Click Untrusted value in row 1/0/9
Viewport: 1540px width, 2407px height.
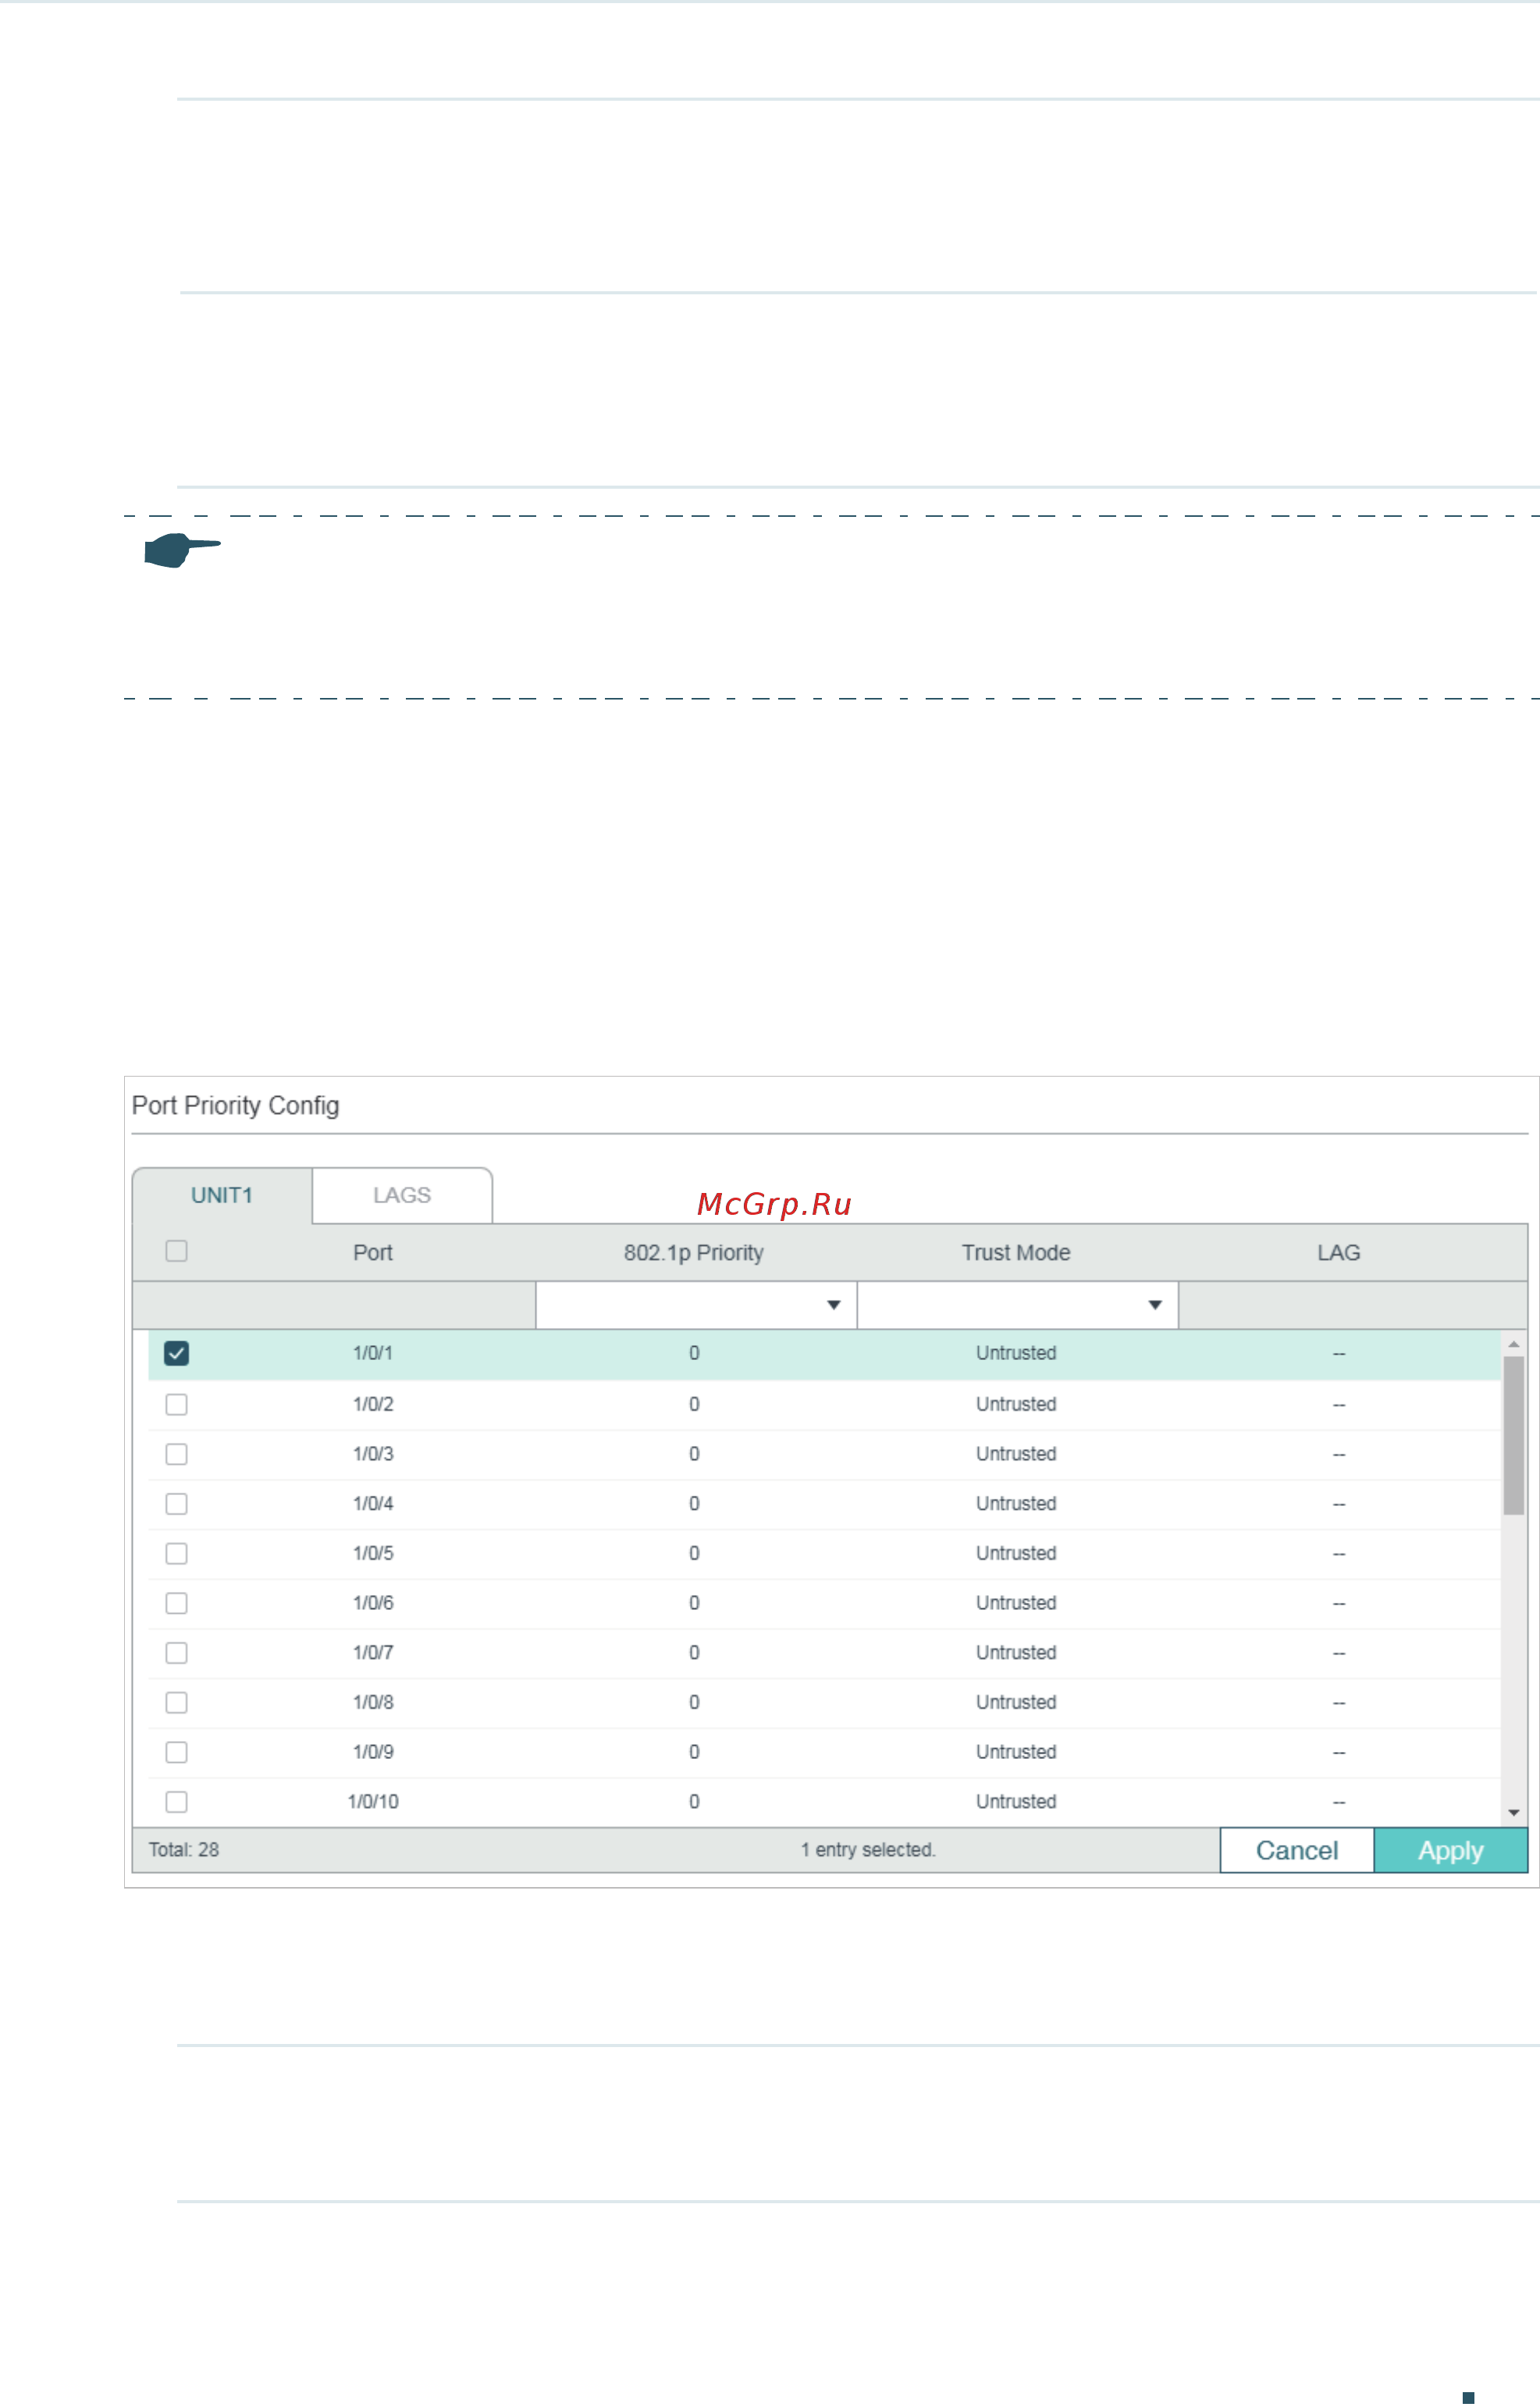[1016, 1752]
